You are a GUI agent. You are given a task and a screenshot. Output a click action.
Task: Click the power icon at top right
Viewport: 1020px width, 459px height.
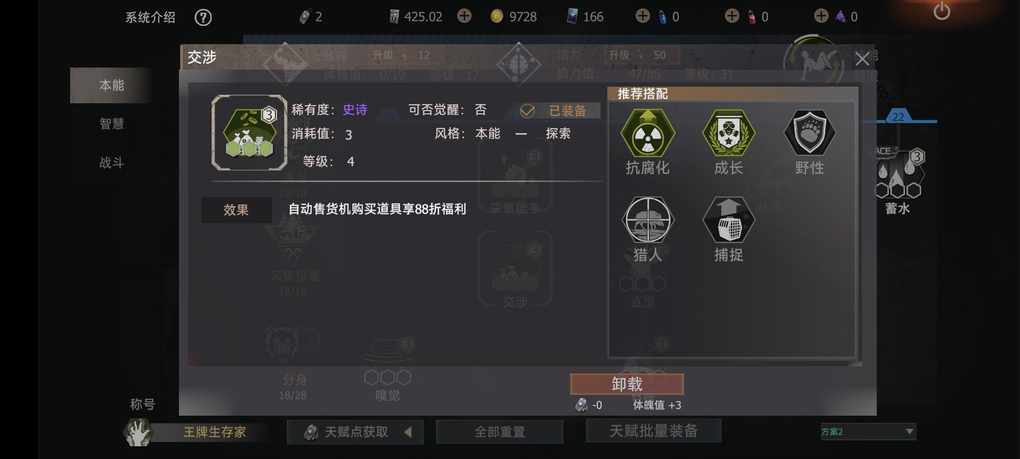pos(942,11)
